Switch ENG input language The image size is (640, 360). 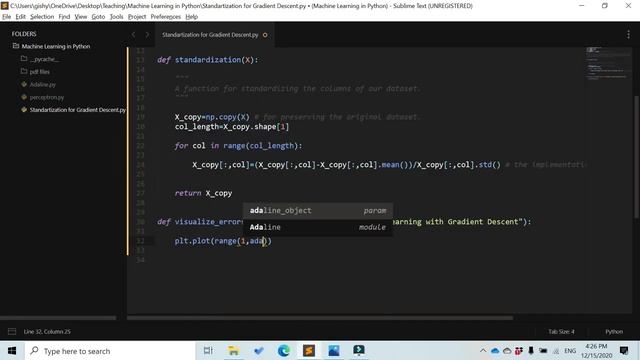570,351
